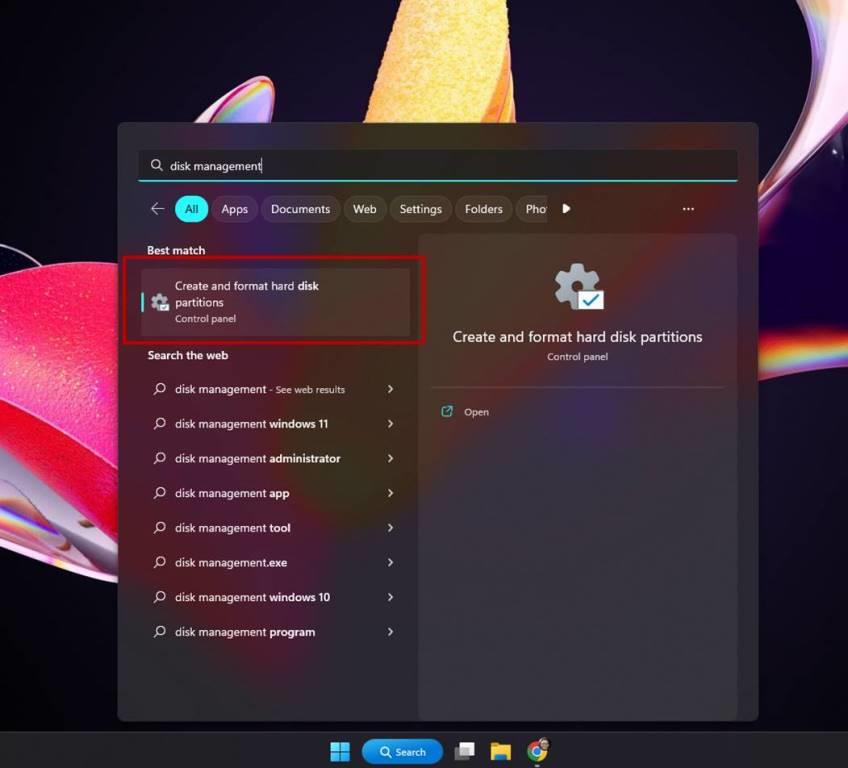Open 'Create and format hard disk partitions' best match
Image resolution: width=848 pixels, height=768 pixels.
click(x=275, y=302)
